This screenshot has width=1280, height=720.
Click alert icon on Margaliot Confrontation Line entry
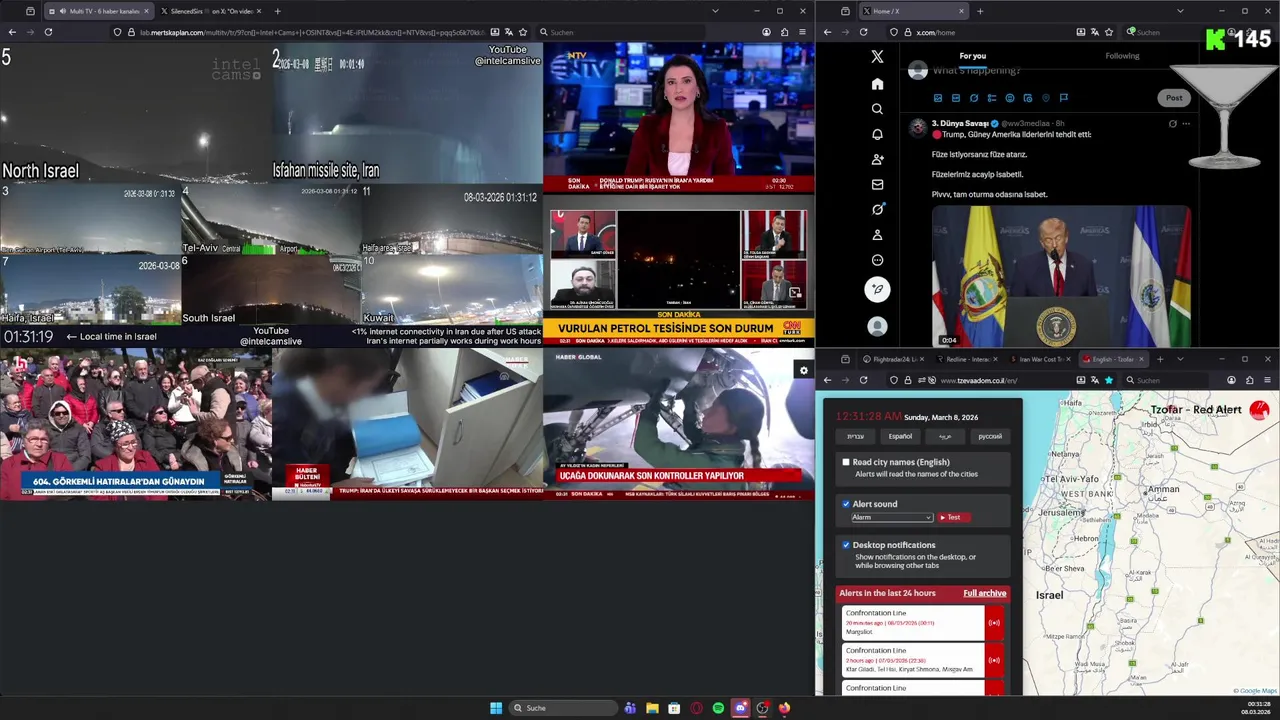pos(994,623)
